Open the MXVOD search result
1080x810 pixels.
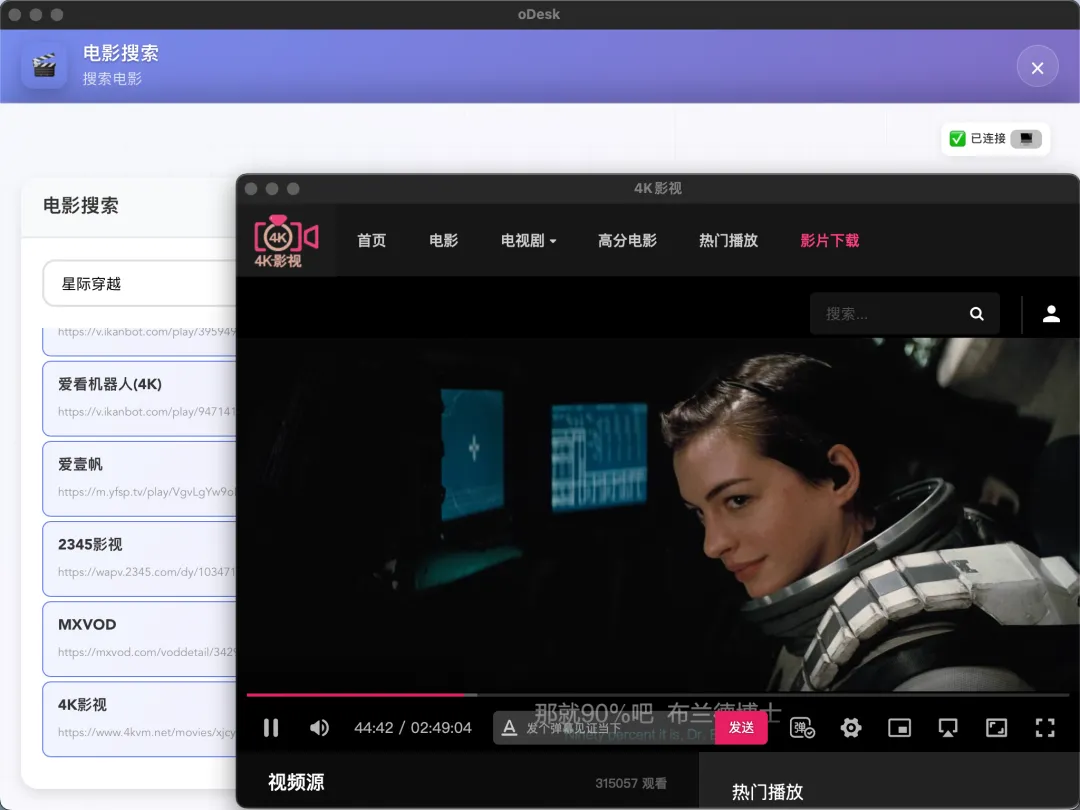(141, 638)
